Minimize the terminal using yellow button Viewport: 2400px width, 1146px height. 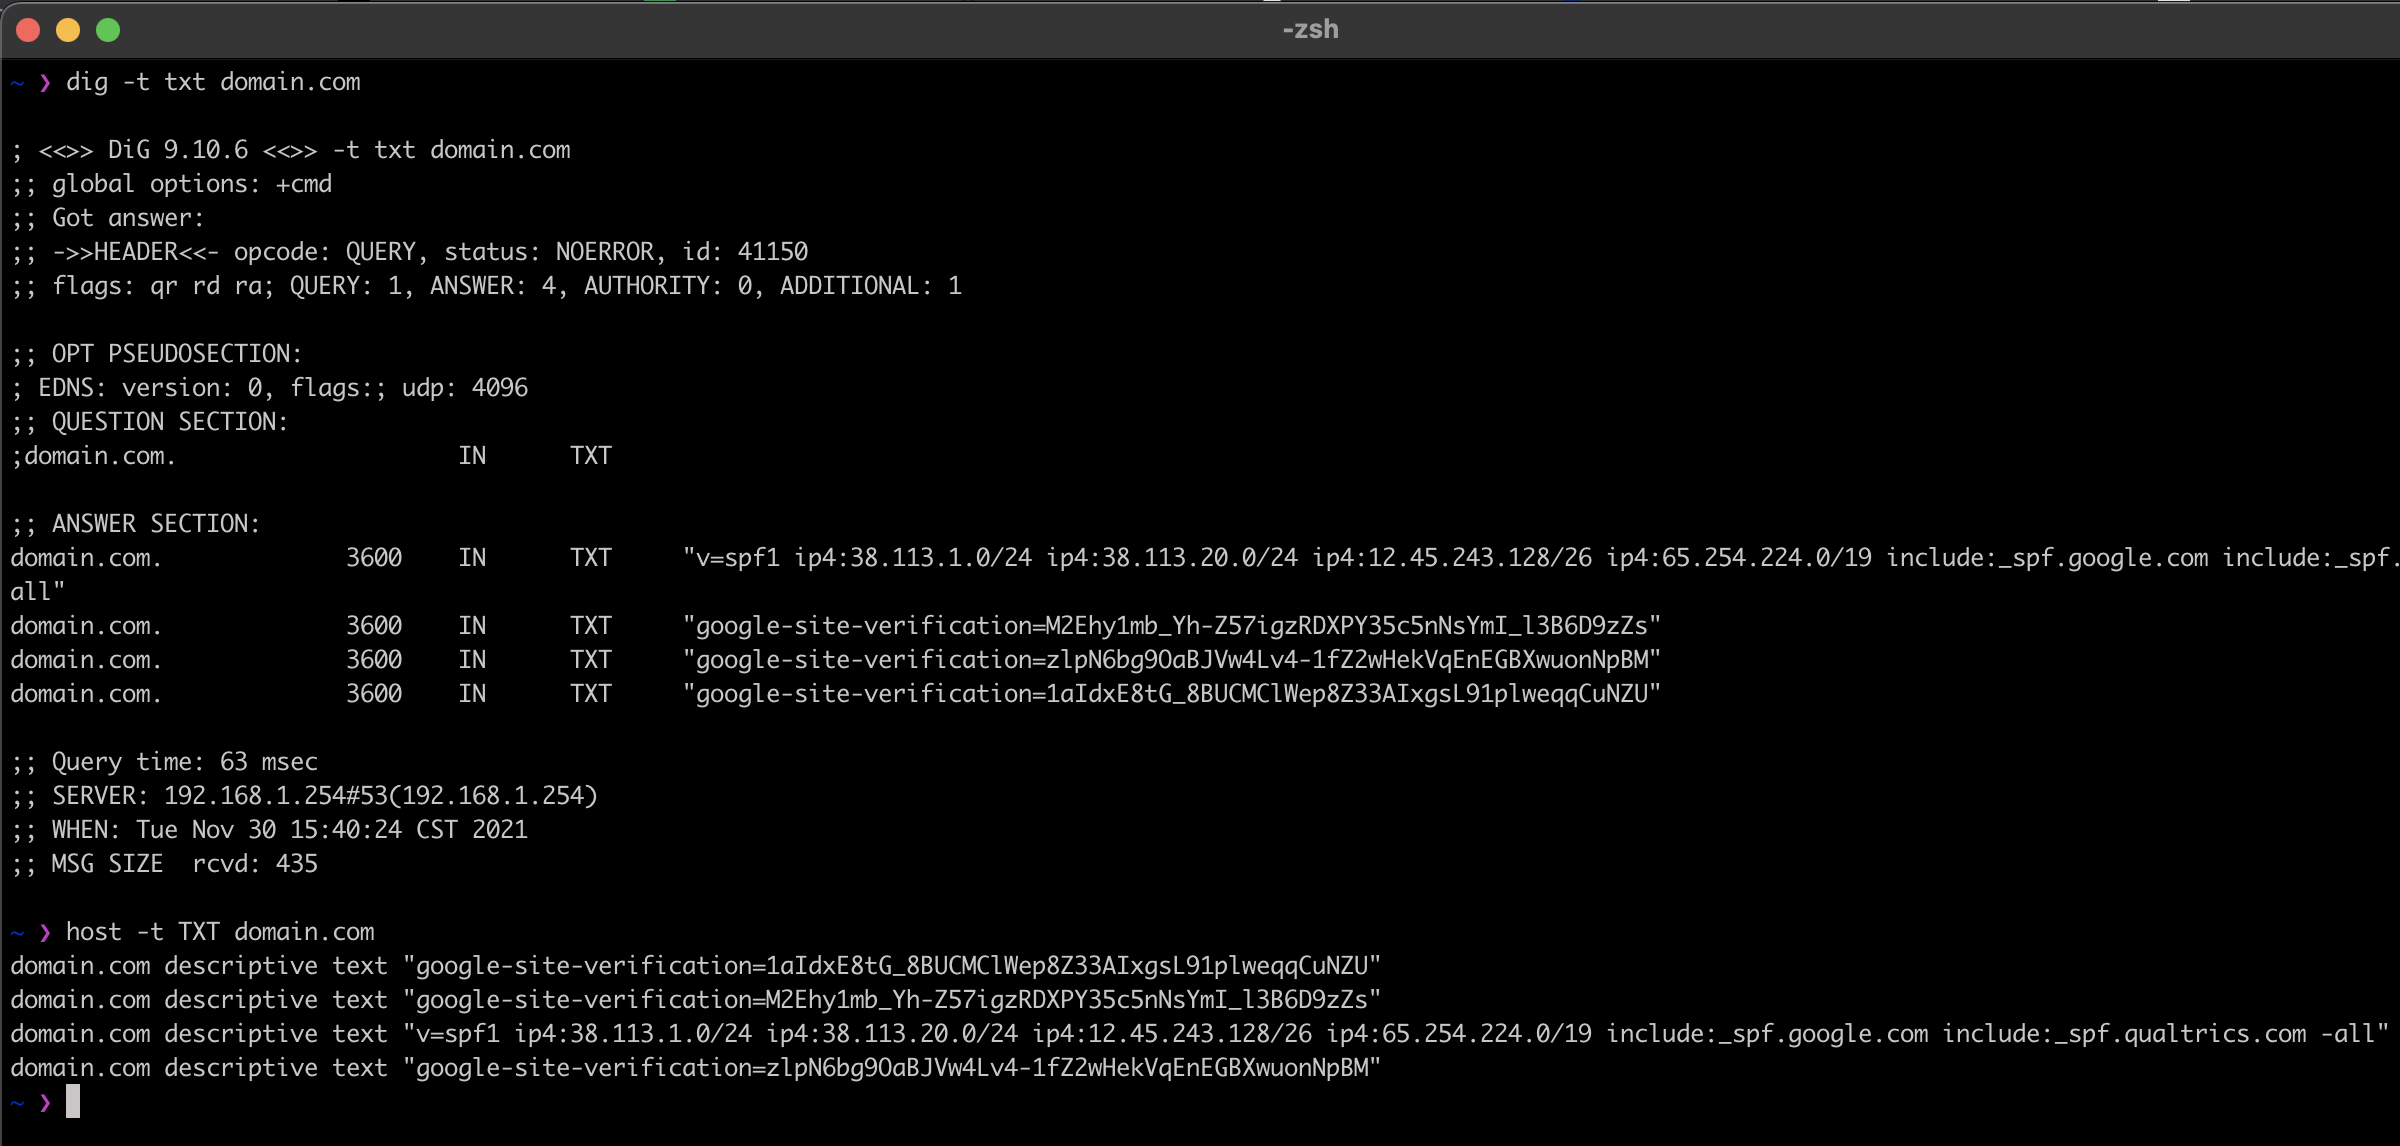point(68,30)
